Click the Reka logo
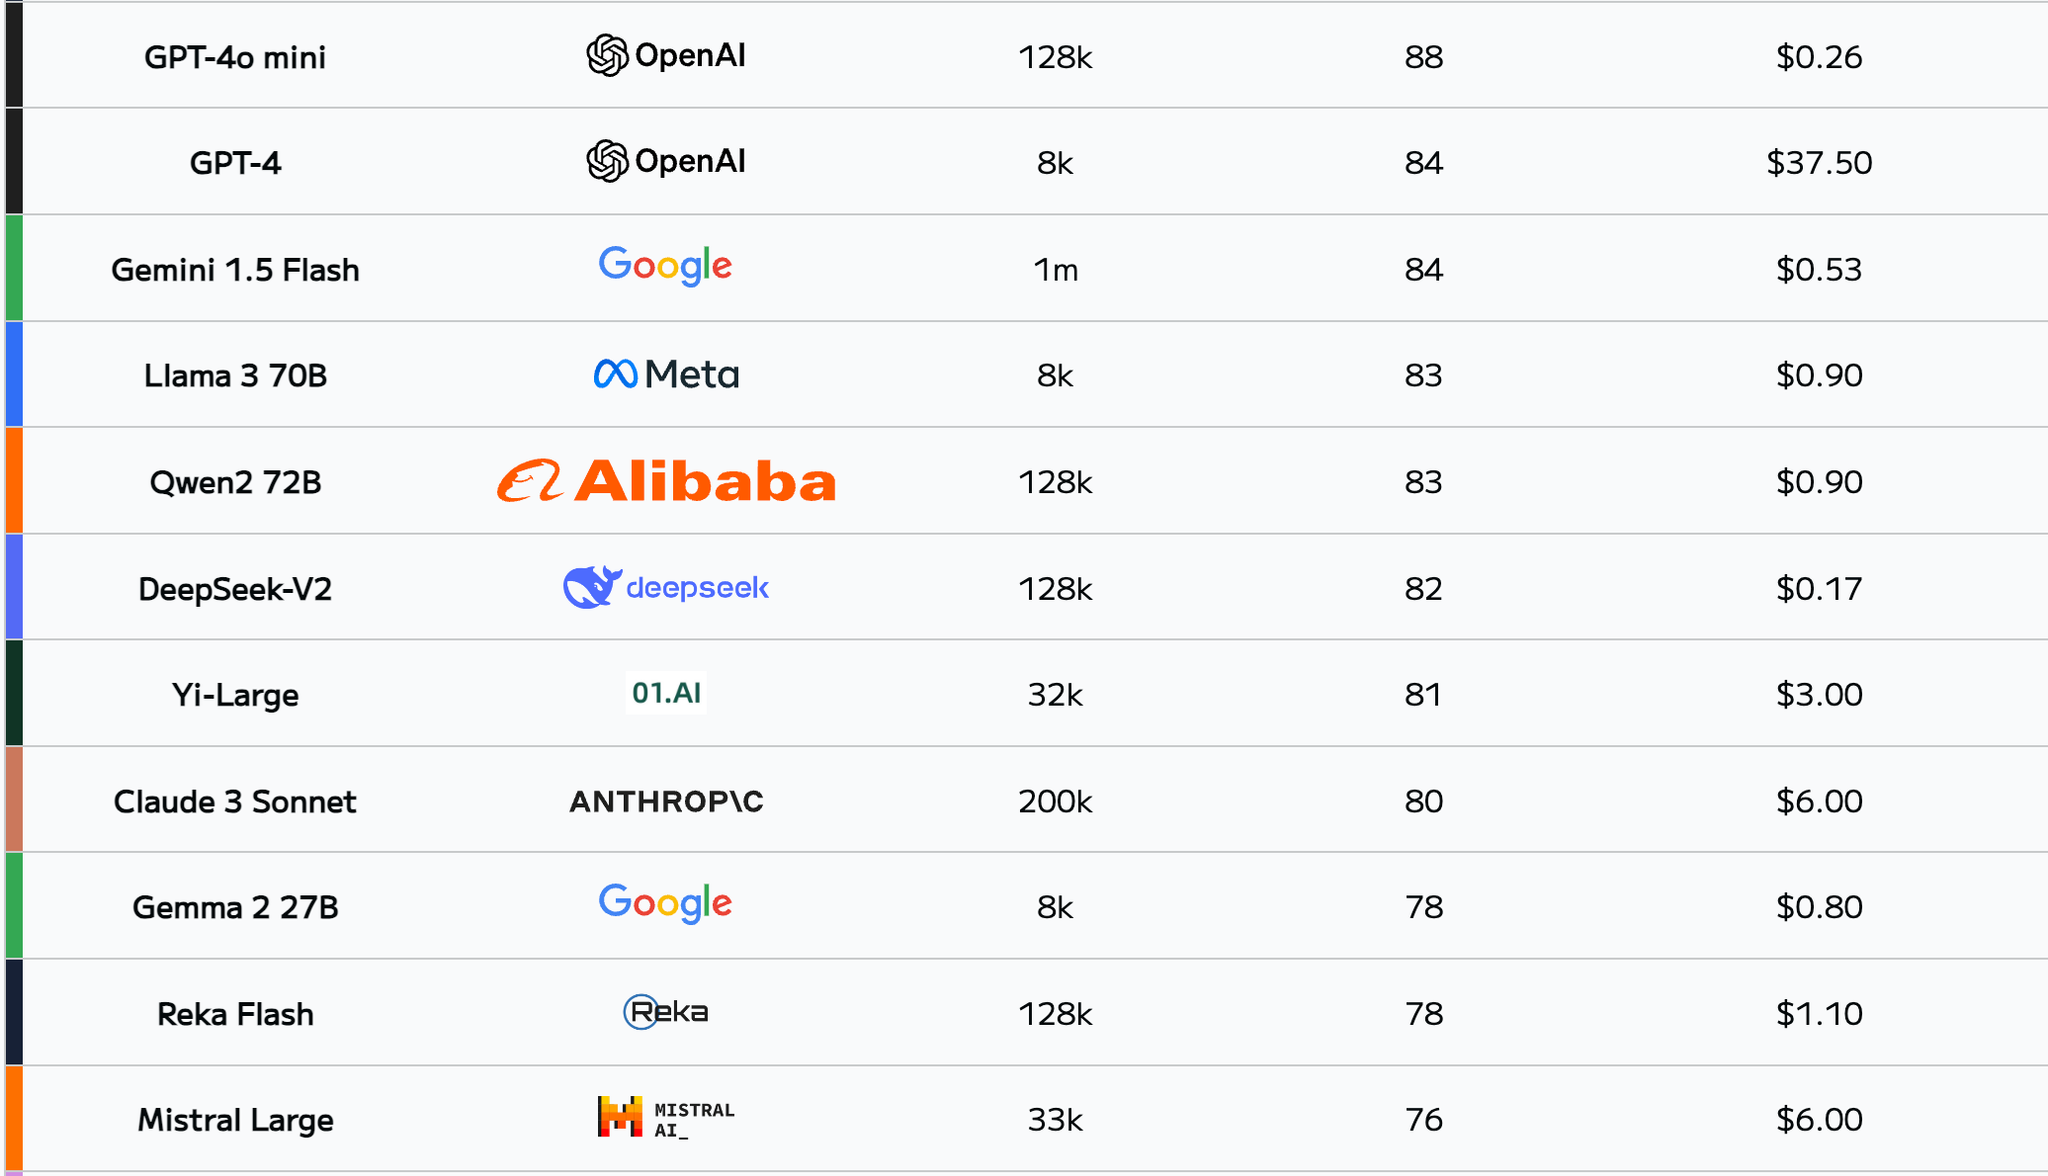The height and width of the screenshot is (1176, 2048). [666, 1012]
